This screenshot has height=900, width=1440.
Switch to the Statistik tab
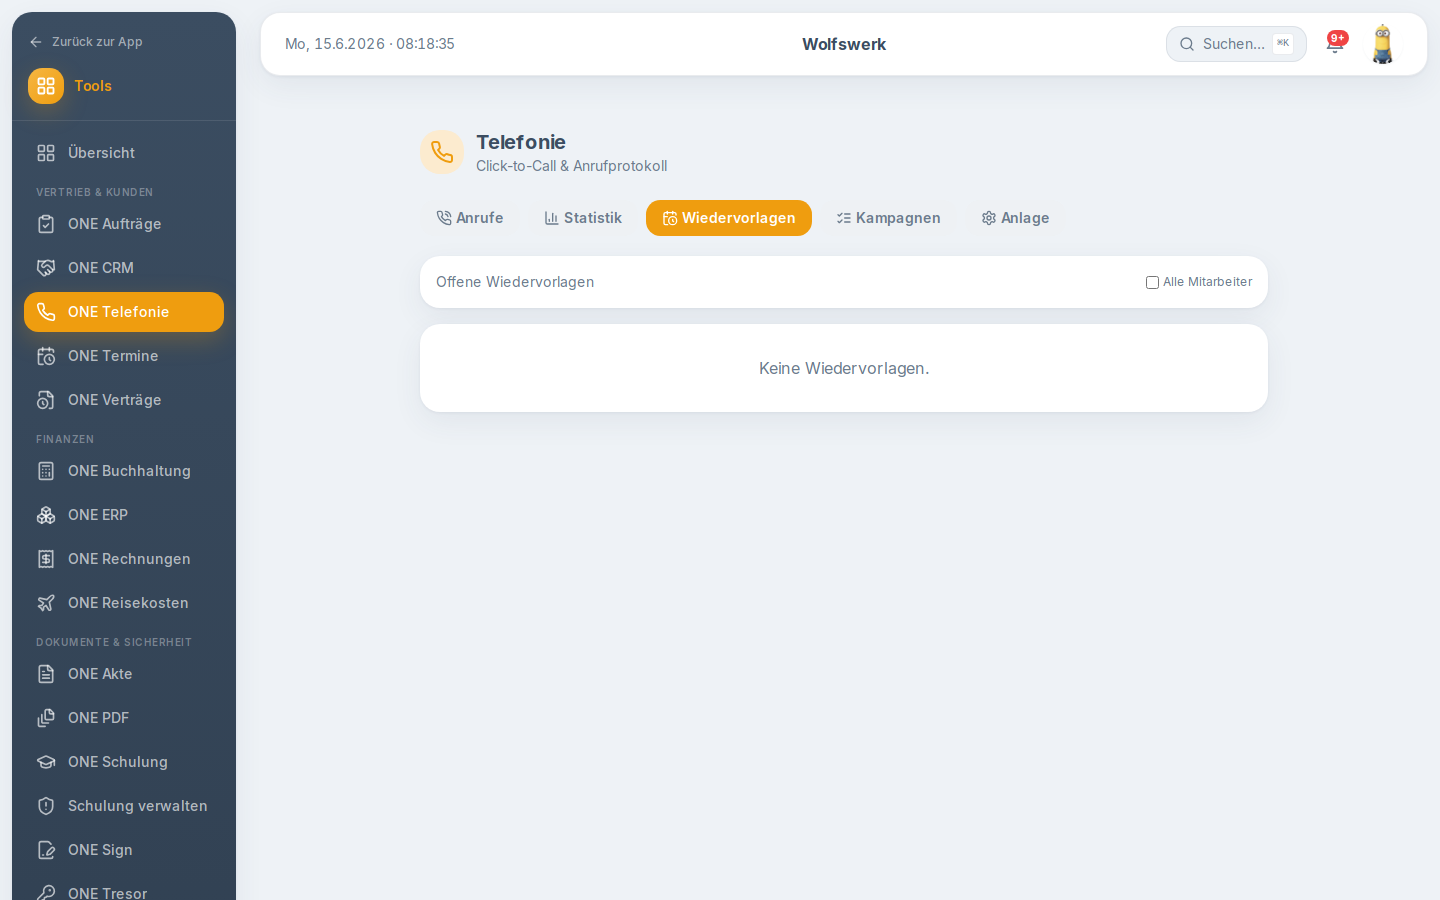coord(583,218)
